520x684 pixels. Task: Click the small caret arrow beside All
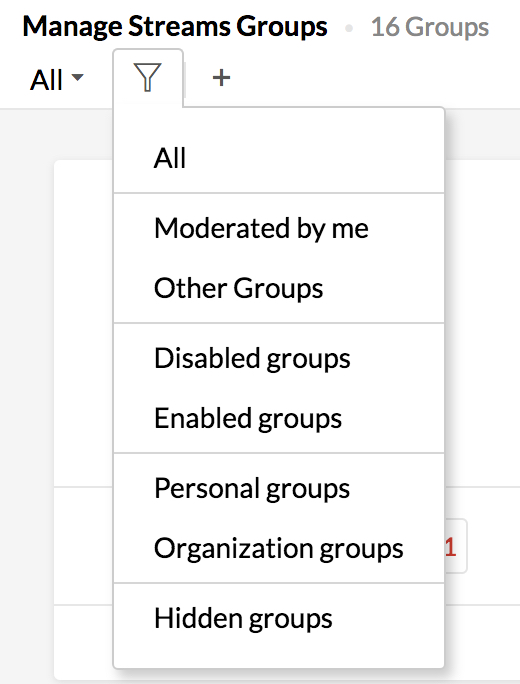[77, 78]
